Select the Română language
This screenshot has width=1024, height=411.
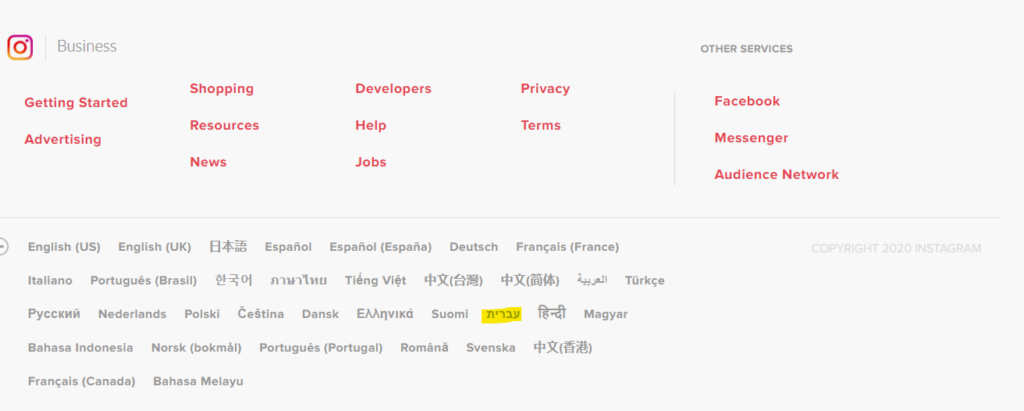pyautogui.click(x=424, y=348)
